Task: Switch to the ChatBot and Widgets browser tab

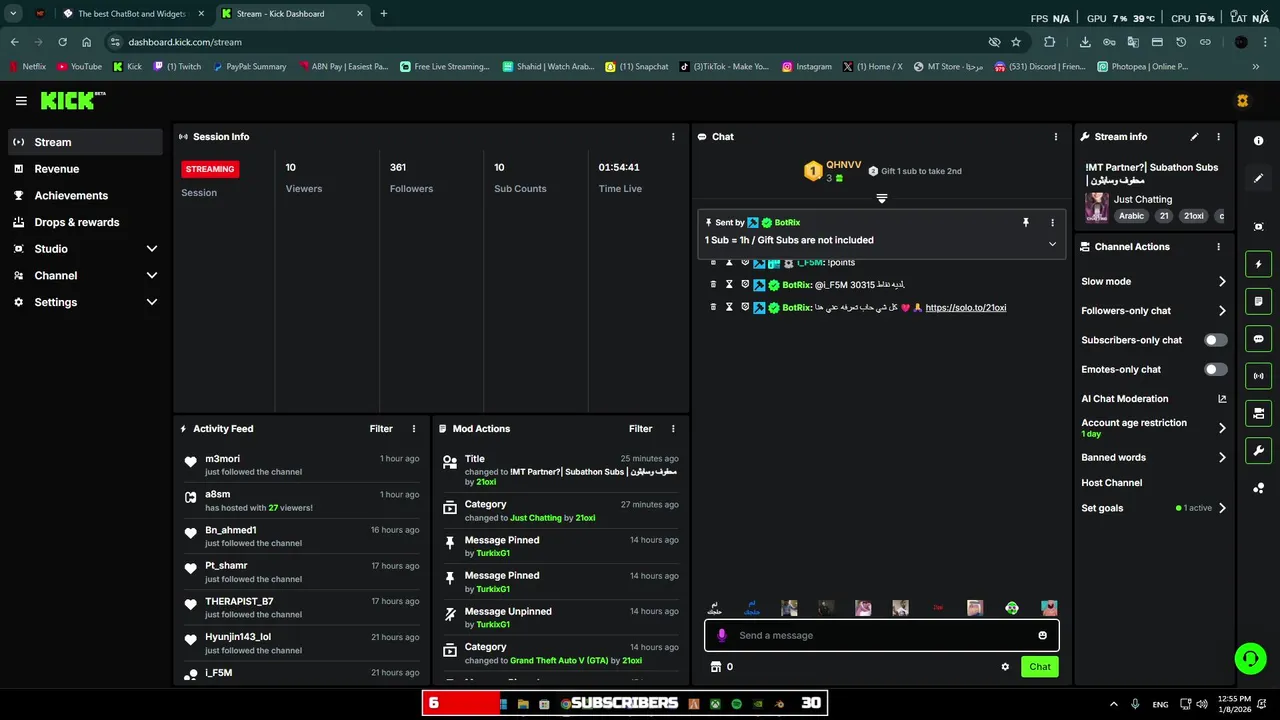Action: point(131,14)
